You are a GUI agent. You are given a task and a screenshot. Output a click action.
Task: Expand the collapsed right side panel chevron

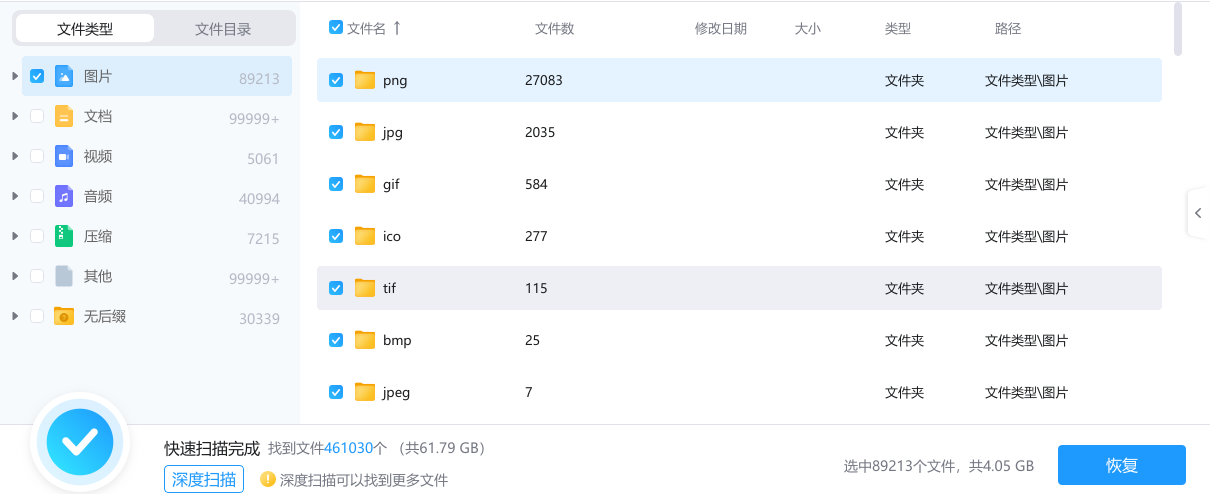[x=1198, y=212]
